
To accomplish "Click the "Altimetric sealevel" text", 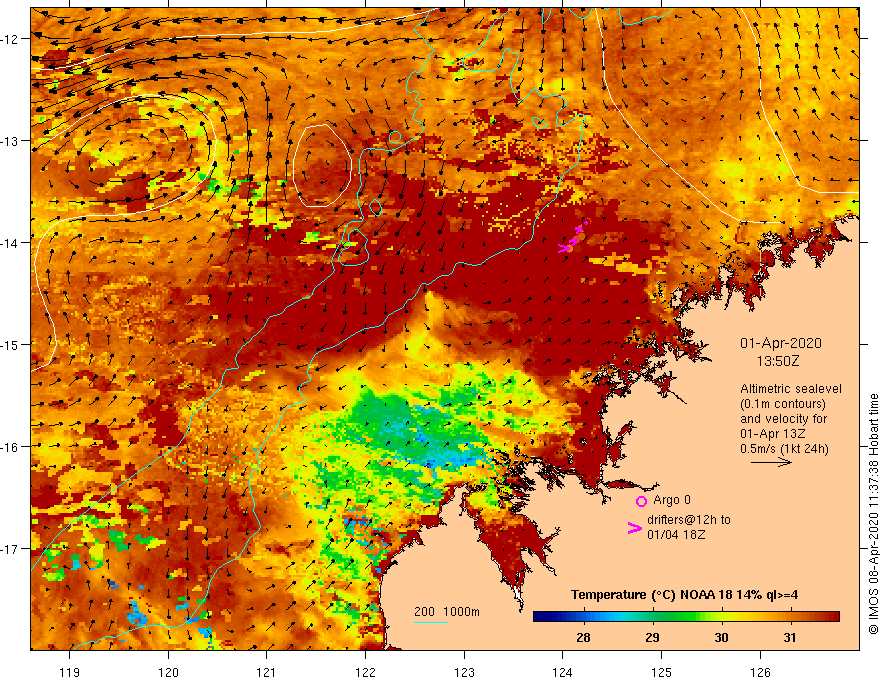I will point(791,388).
